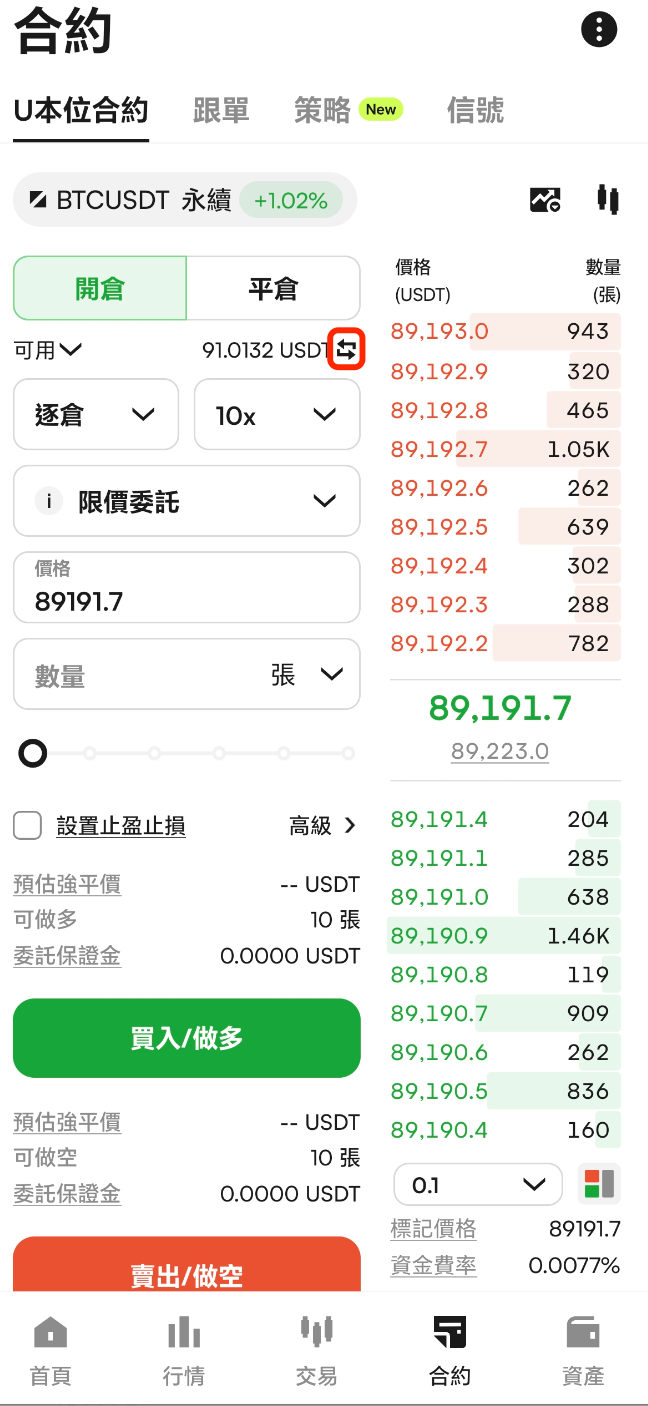Screen dimensions: 648x1406
Task: Switch to the 跟單 tab
Action: [221, 110]
